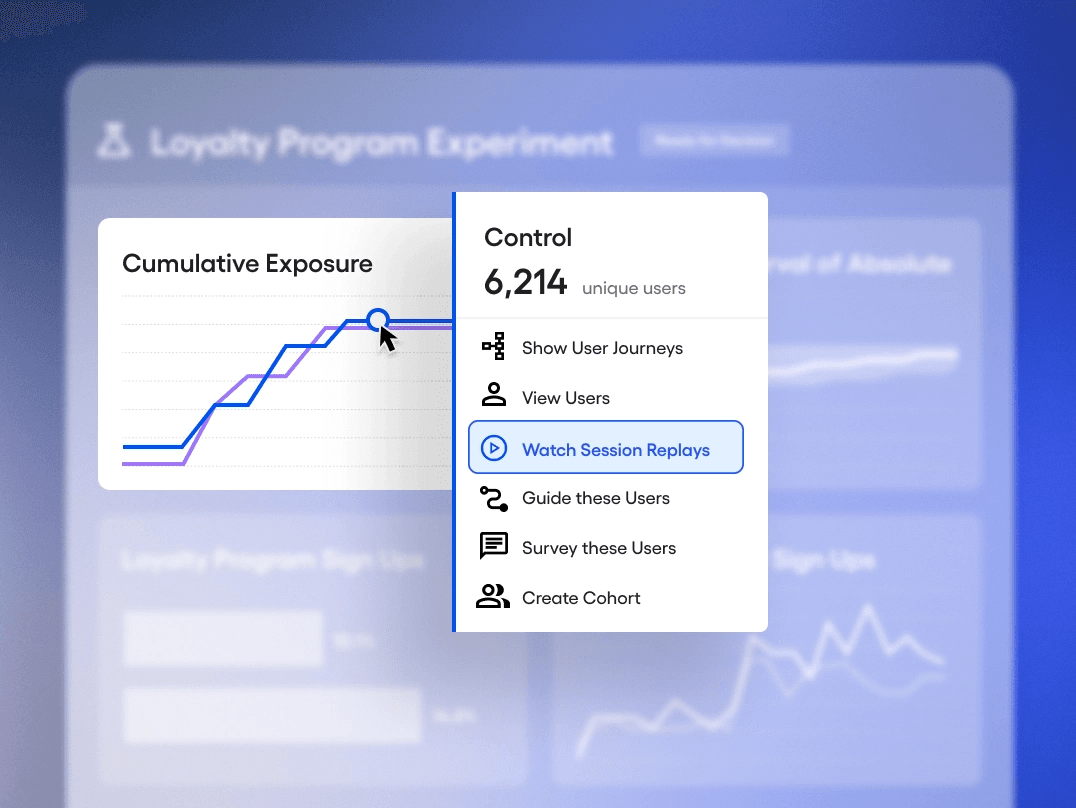Click the path icon for Guide these Users
The image size is (1076, 808).
pyautogui.click(x=493, y=498)
